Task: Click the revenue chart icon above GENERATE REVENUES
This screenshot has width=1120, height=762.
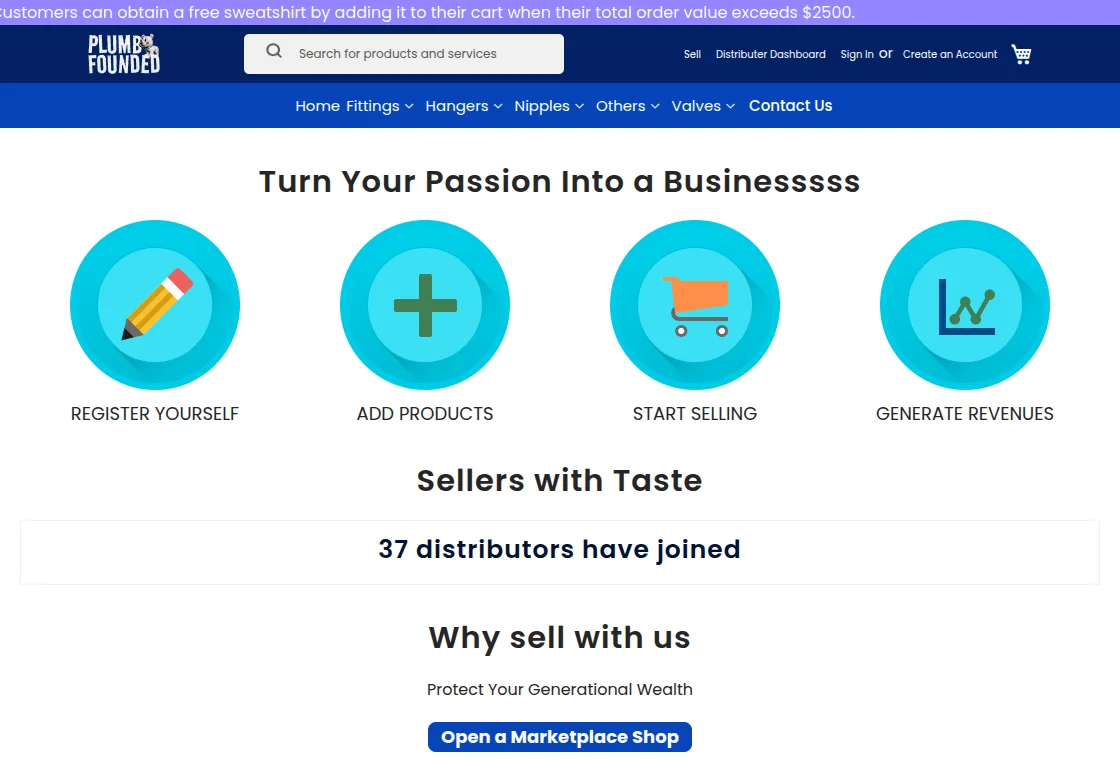Action: click(x=964, y=305)
